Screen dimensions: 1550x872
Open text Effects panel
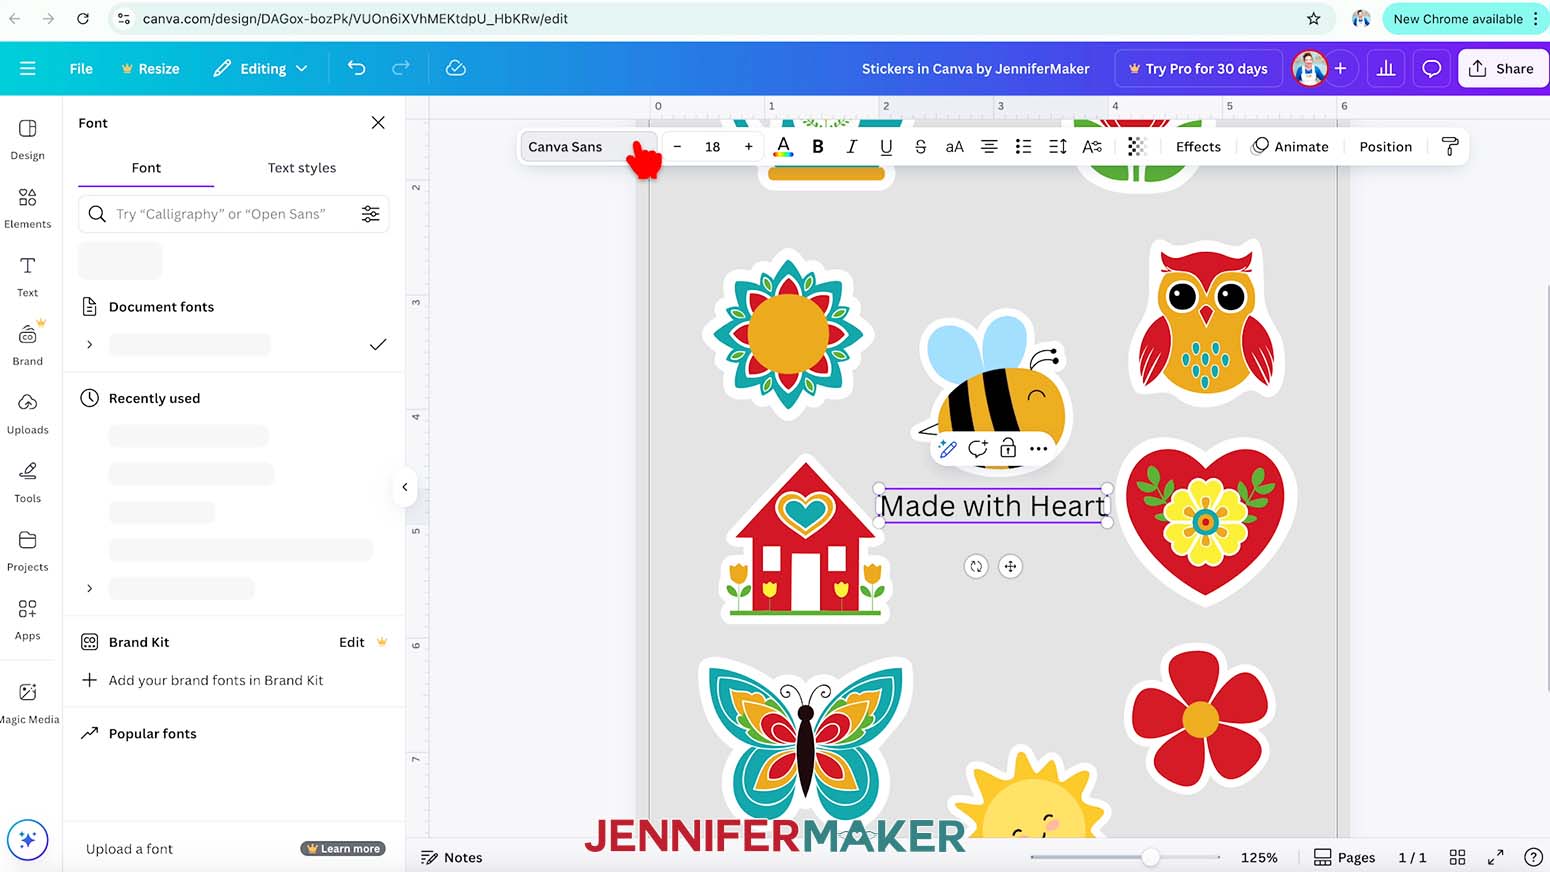pyautogui.click(x=1198, y=146)
